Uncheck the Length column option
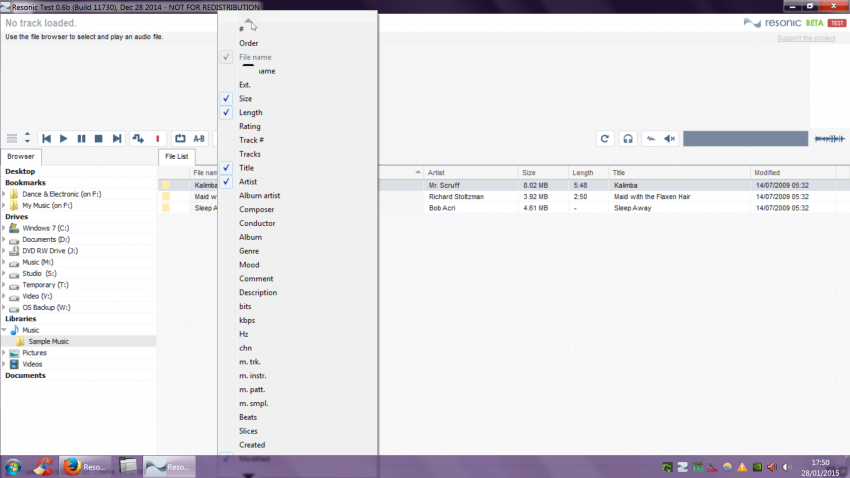The width and height of the screenshot is (850, 478). 250,113
